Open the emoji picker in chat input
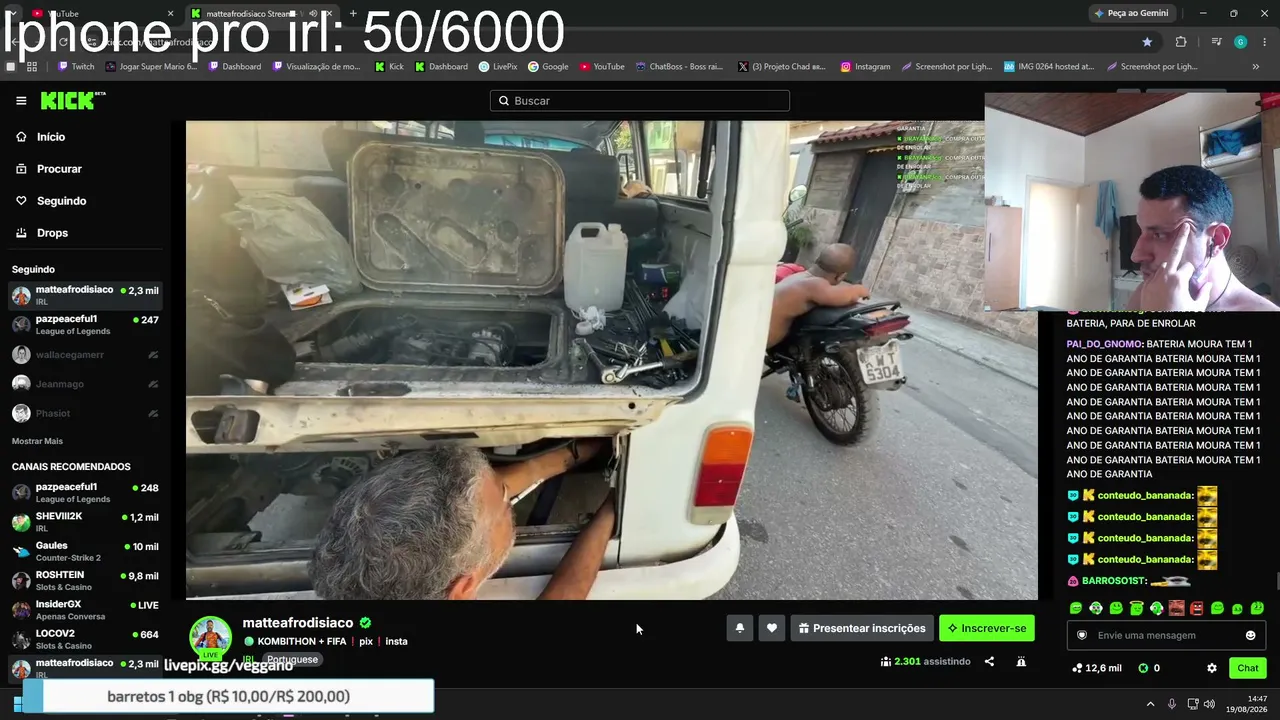Image resolution: width=1280 pixels, height=720 pixels. coord(1250,636)
